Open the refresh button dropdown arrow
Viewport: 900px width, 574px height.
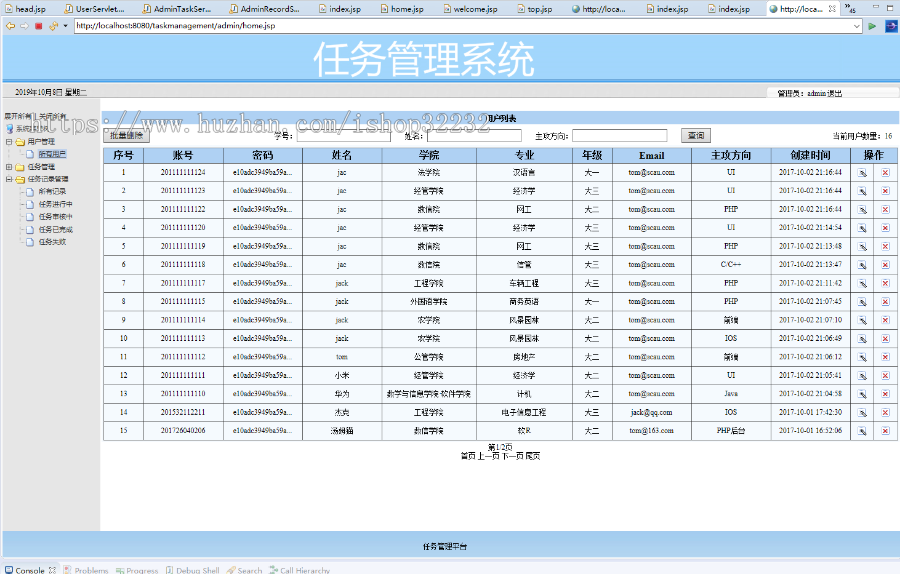tap(65, 26)
